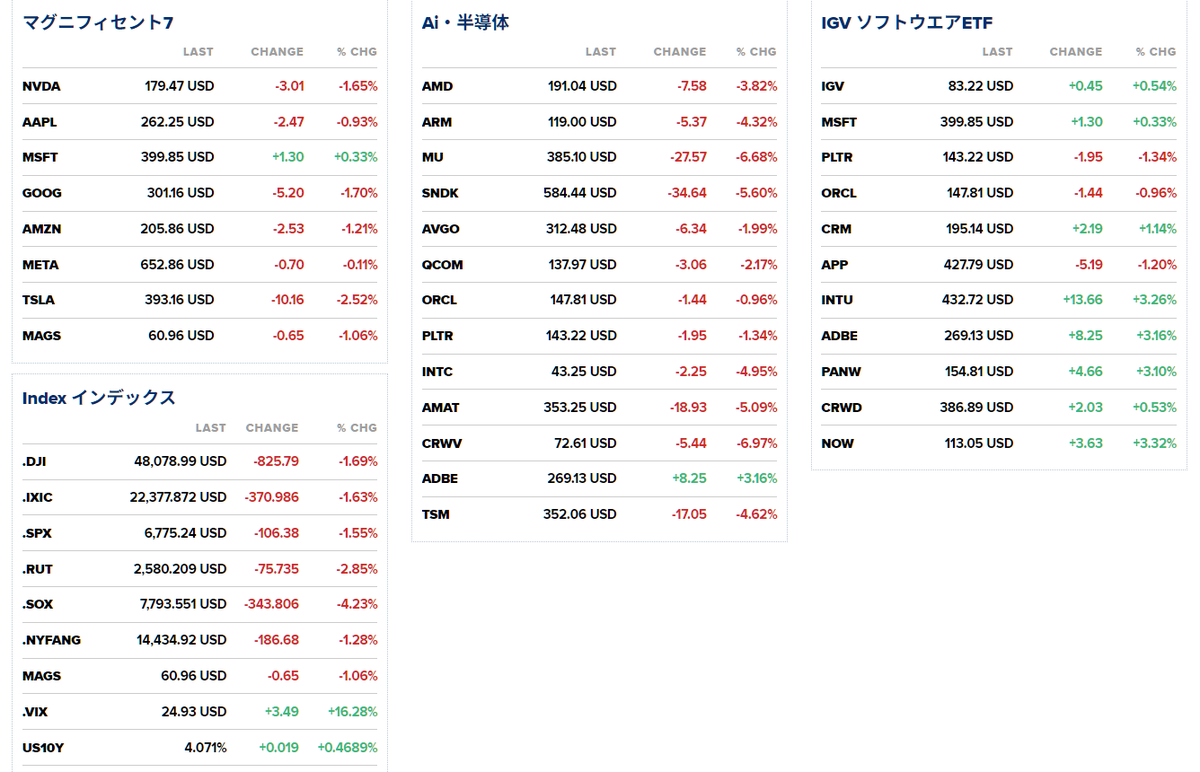Select the INTC ticker symbol
Screen dimensions: 1200x772
[x=437, y=372]
